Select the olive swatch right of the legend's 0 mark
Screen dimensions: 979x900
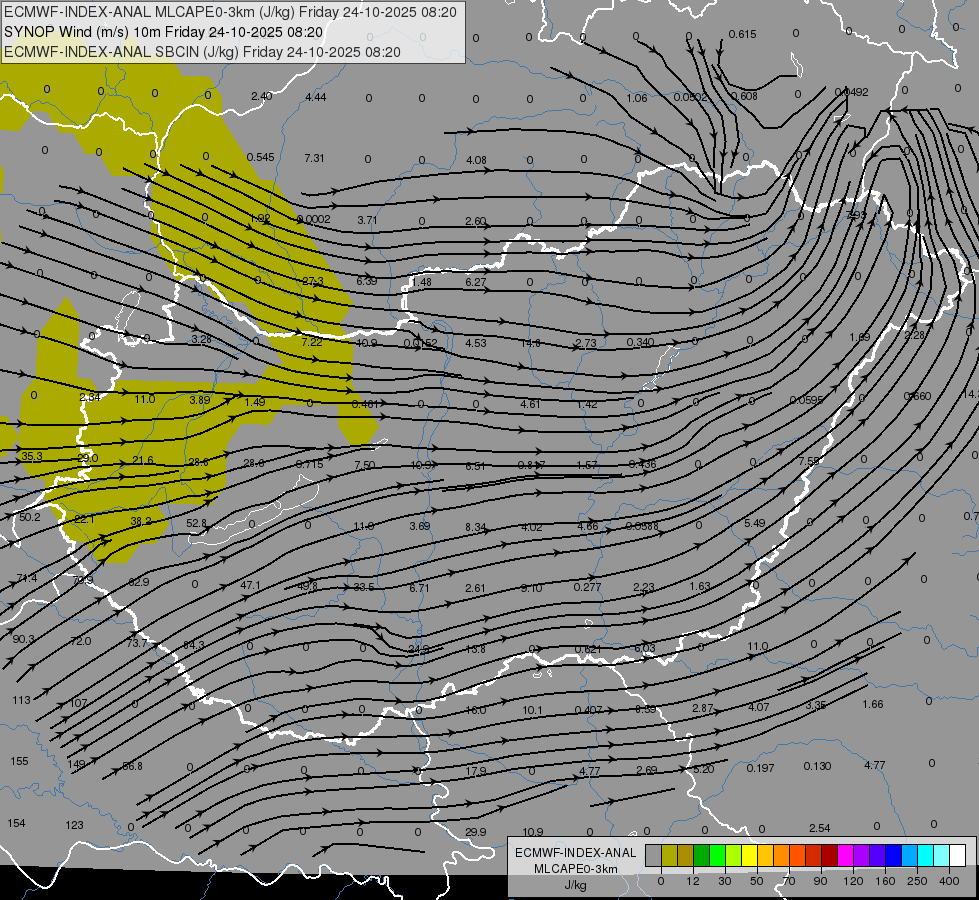click(669, 856)
